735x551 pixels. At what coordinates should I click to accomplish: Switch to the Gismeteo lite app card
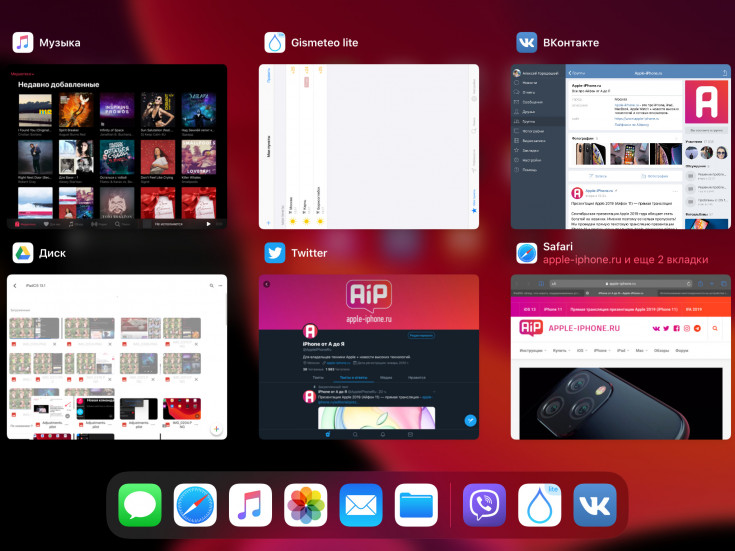(x=369, y=147)
